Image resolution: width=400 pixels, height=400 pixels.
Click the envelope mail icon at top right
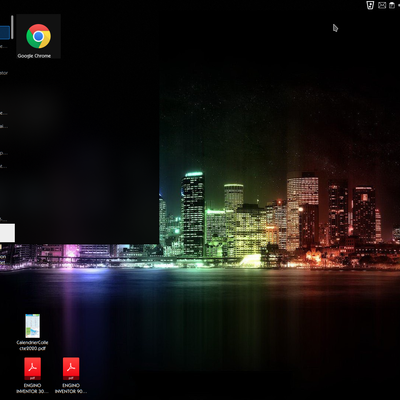pyautogui.click(x=382, y=5)
